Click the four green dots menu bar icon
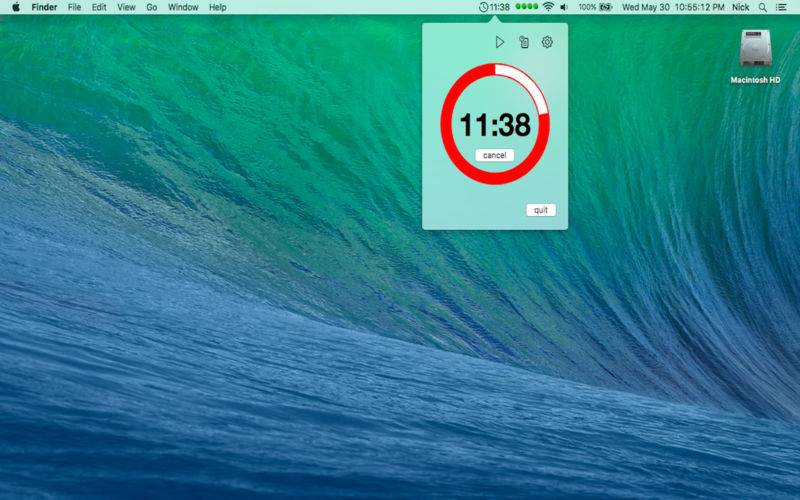Viewport: 800px width, 500px height. pos(527,7)
